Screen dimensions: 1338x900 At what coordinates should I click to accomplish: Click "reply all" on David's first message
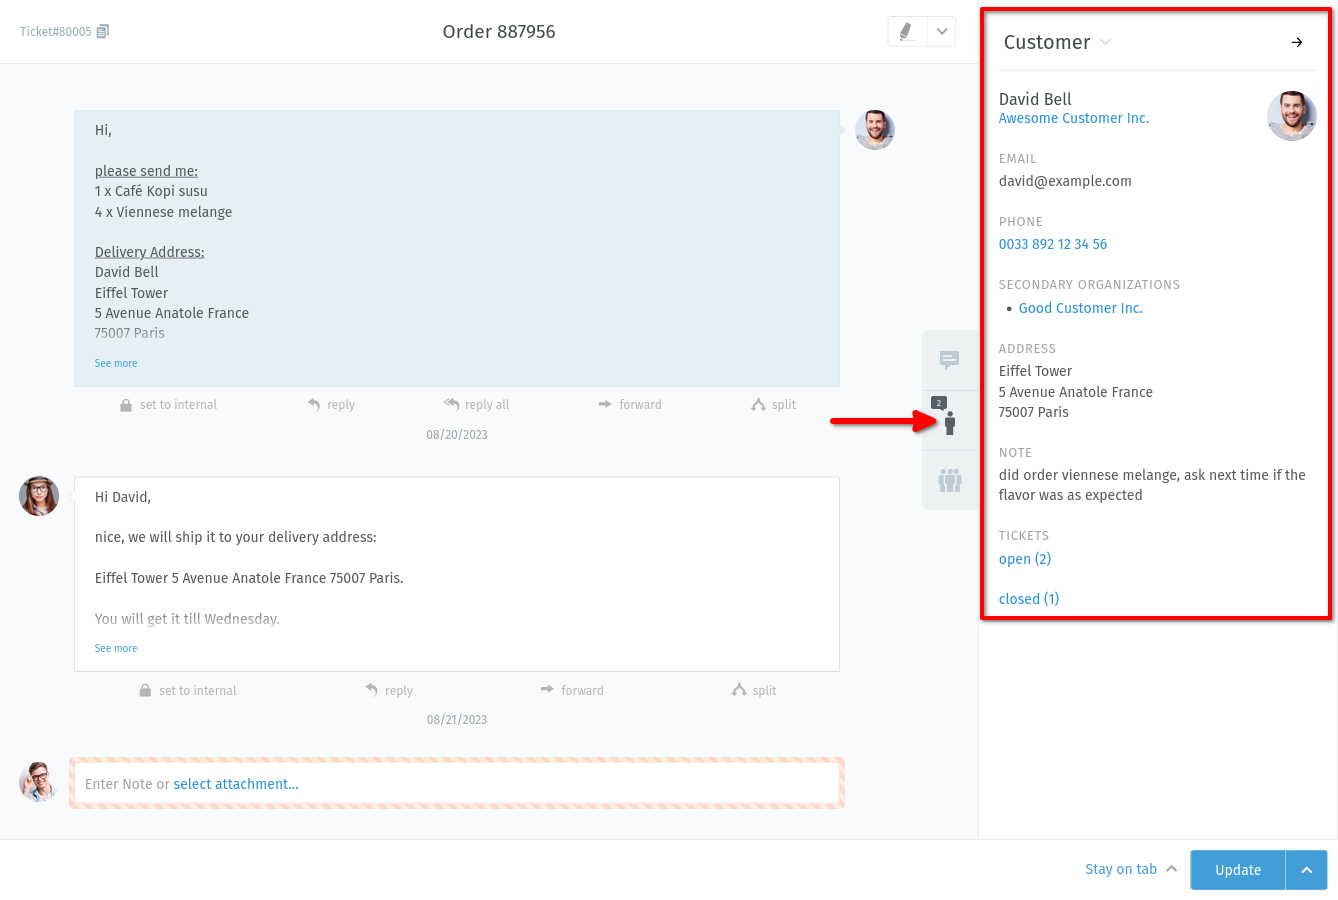[476, 404]
